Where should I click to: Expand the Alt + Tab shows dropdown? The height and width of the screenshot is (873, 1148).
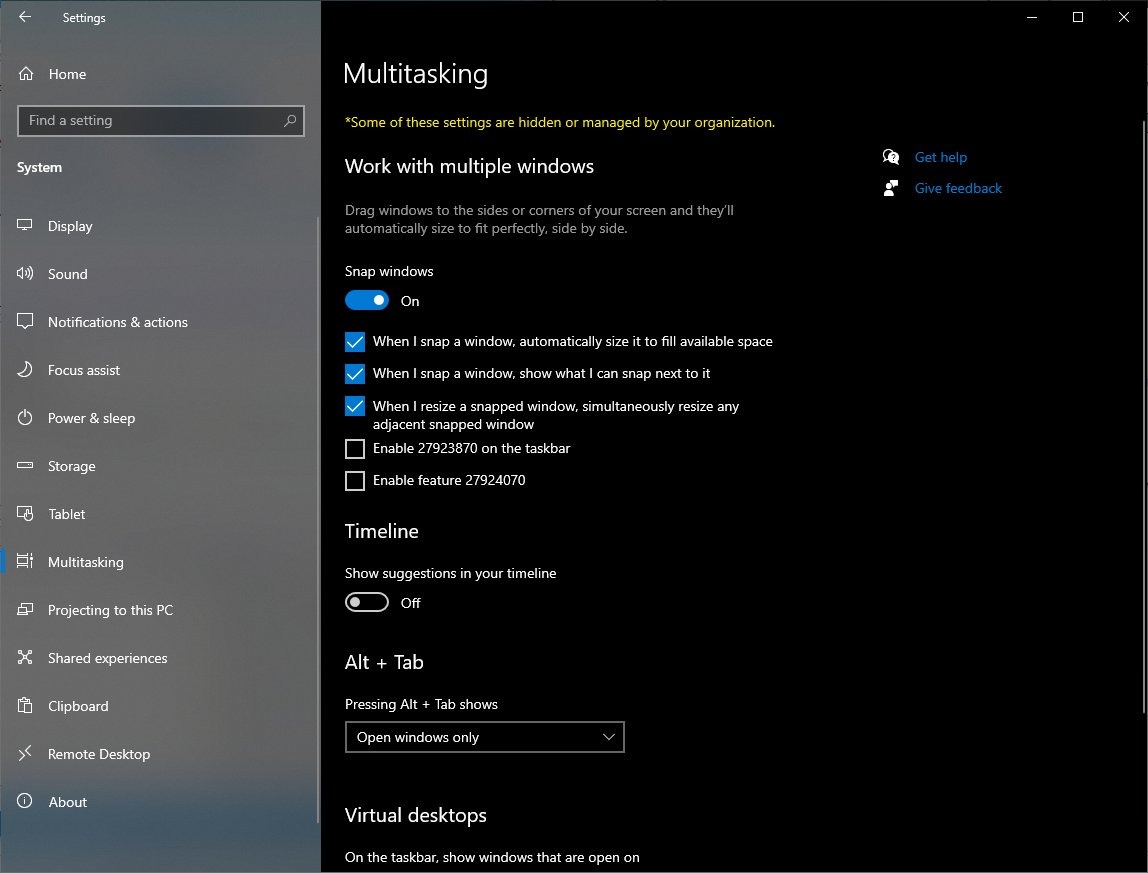tap(484, 738)
